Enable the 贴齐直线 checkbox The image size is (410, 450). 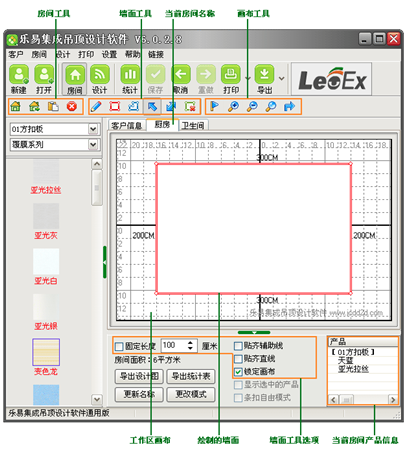point(238,359)
